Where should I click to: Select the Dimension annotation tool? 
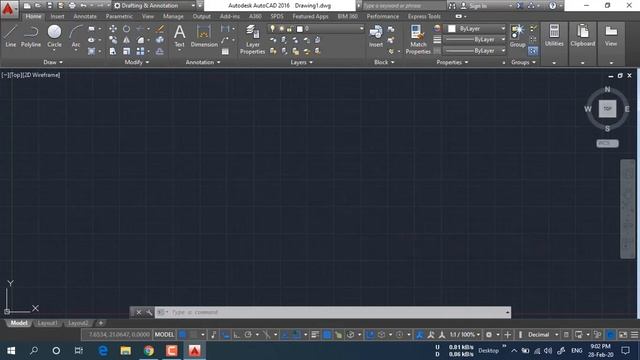[204, 36]
